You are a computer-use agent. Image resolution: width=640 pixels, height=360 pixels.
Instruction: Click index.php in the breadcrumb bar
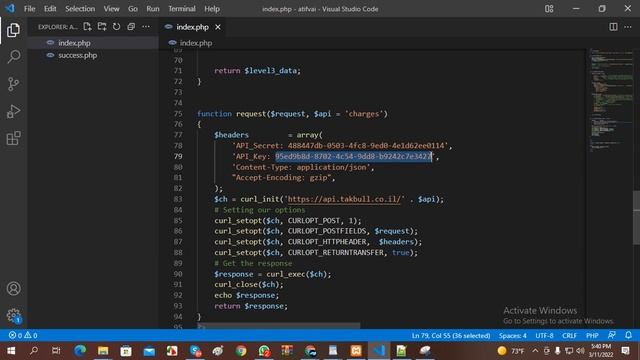pos(196,43)
